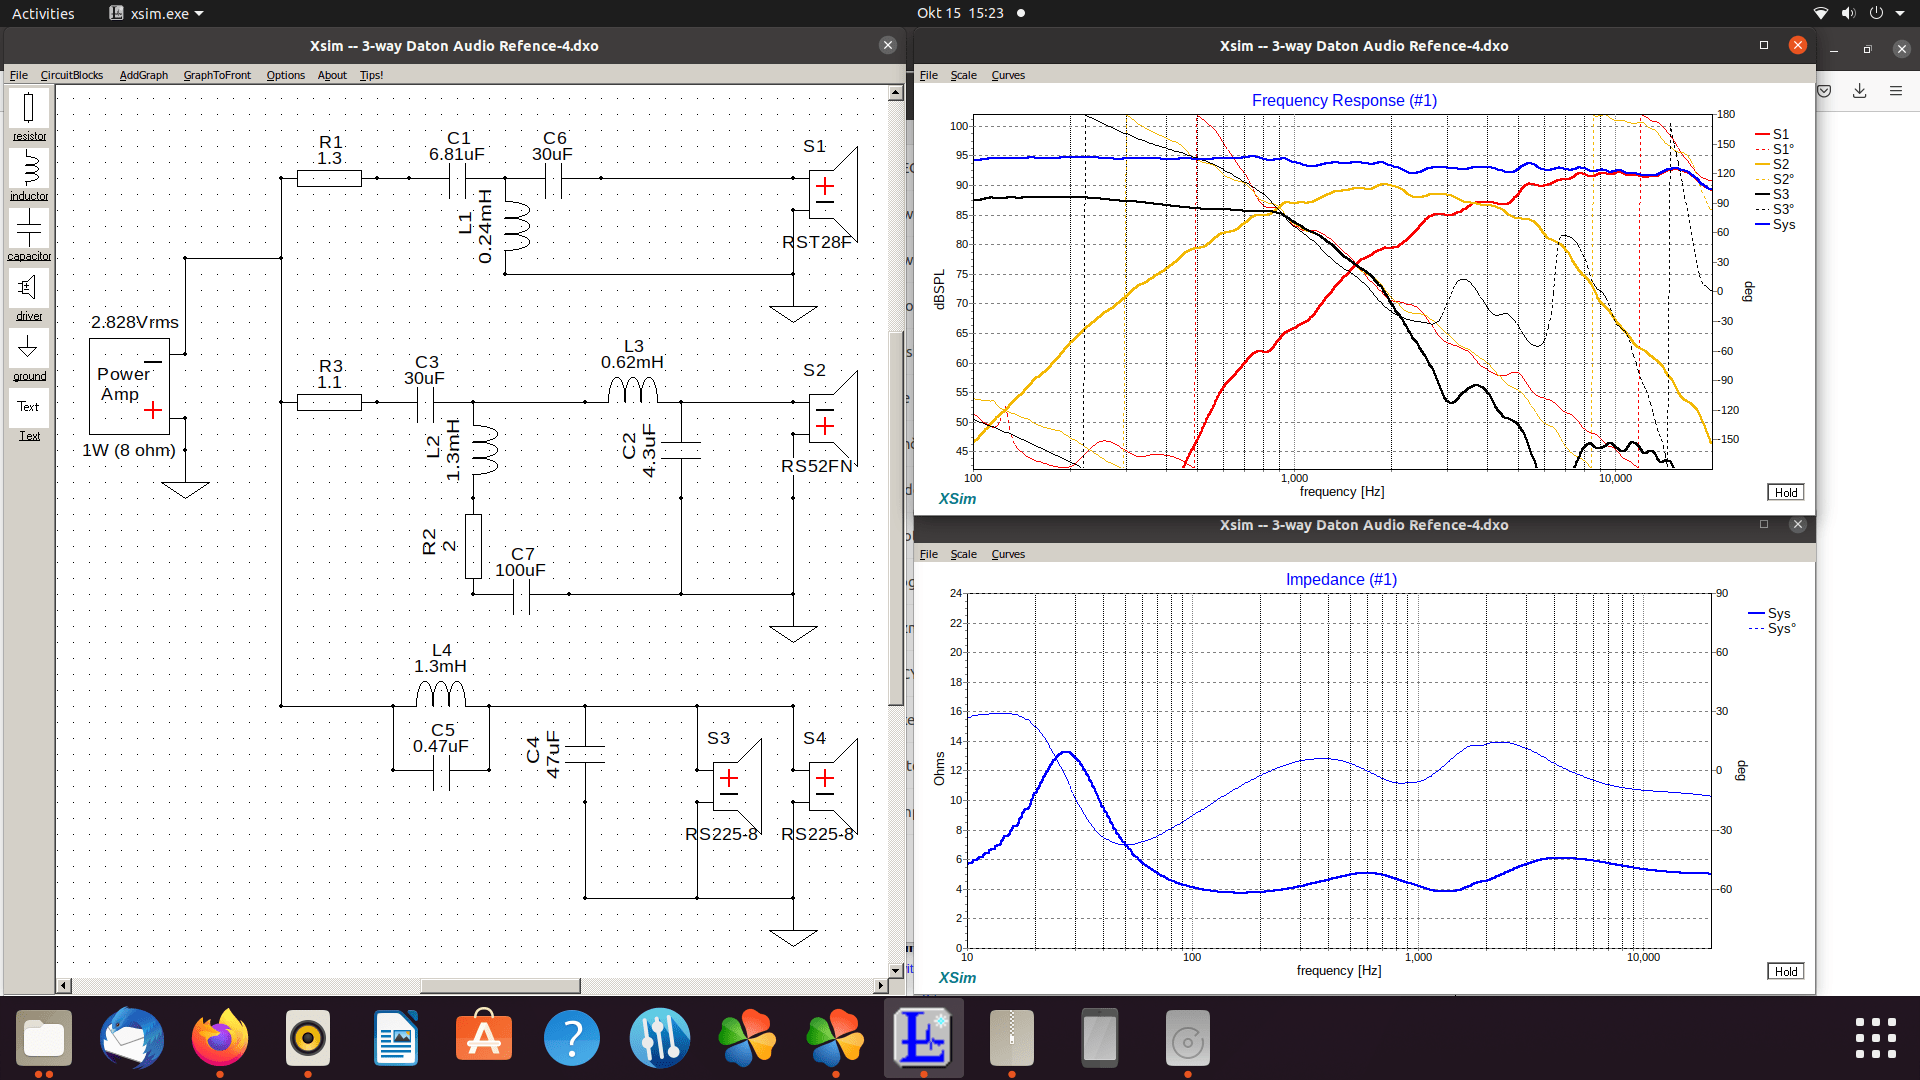
Task: Select capacitor C4 47uF in schematic
Action: tap(585, 754)
